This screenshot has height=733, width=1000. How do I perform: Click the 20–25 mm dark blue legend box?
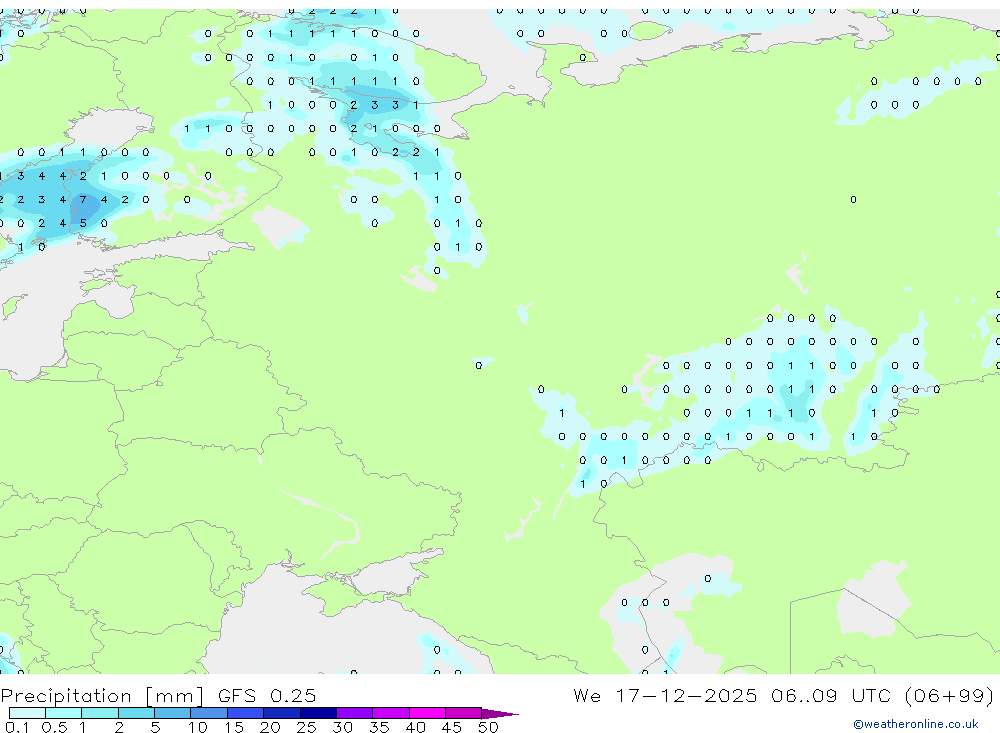click(x=282, y=713)
